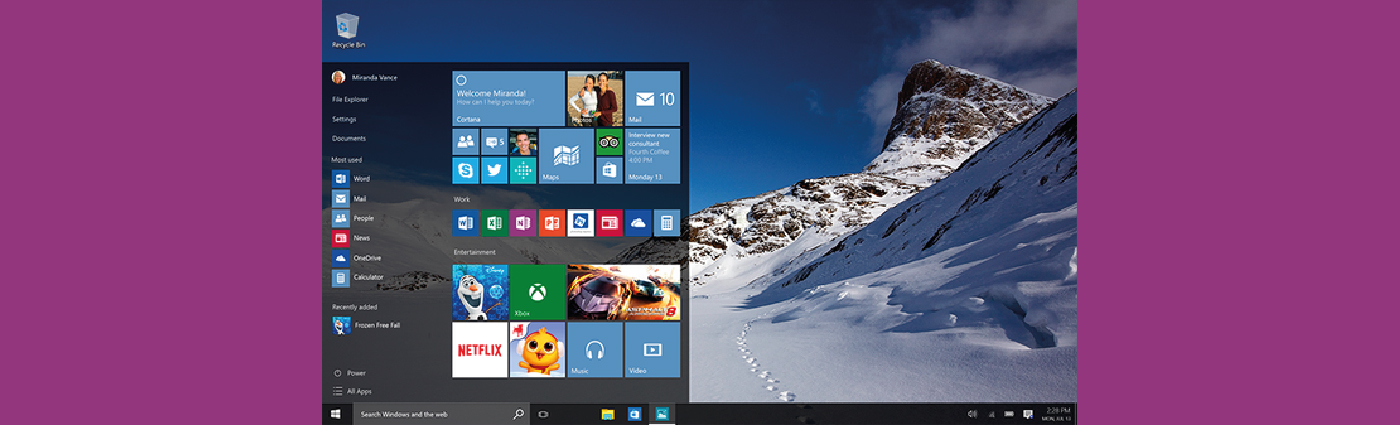This screenshot has width=1400, height=425.
Task: Click the "Recently added" section label
Action: [355, 307]
